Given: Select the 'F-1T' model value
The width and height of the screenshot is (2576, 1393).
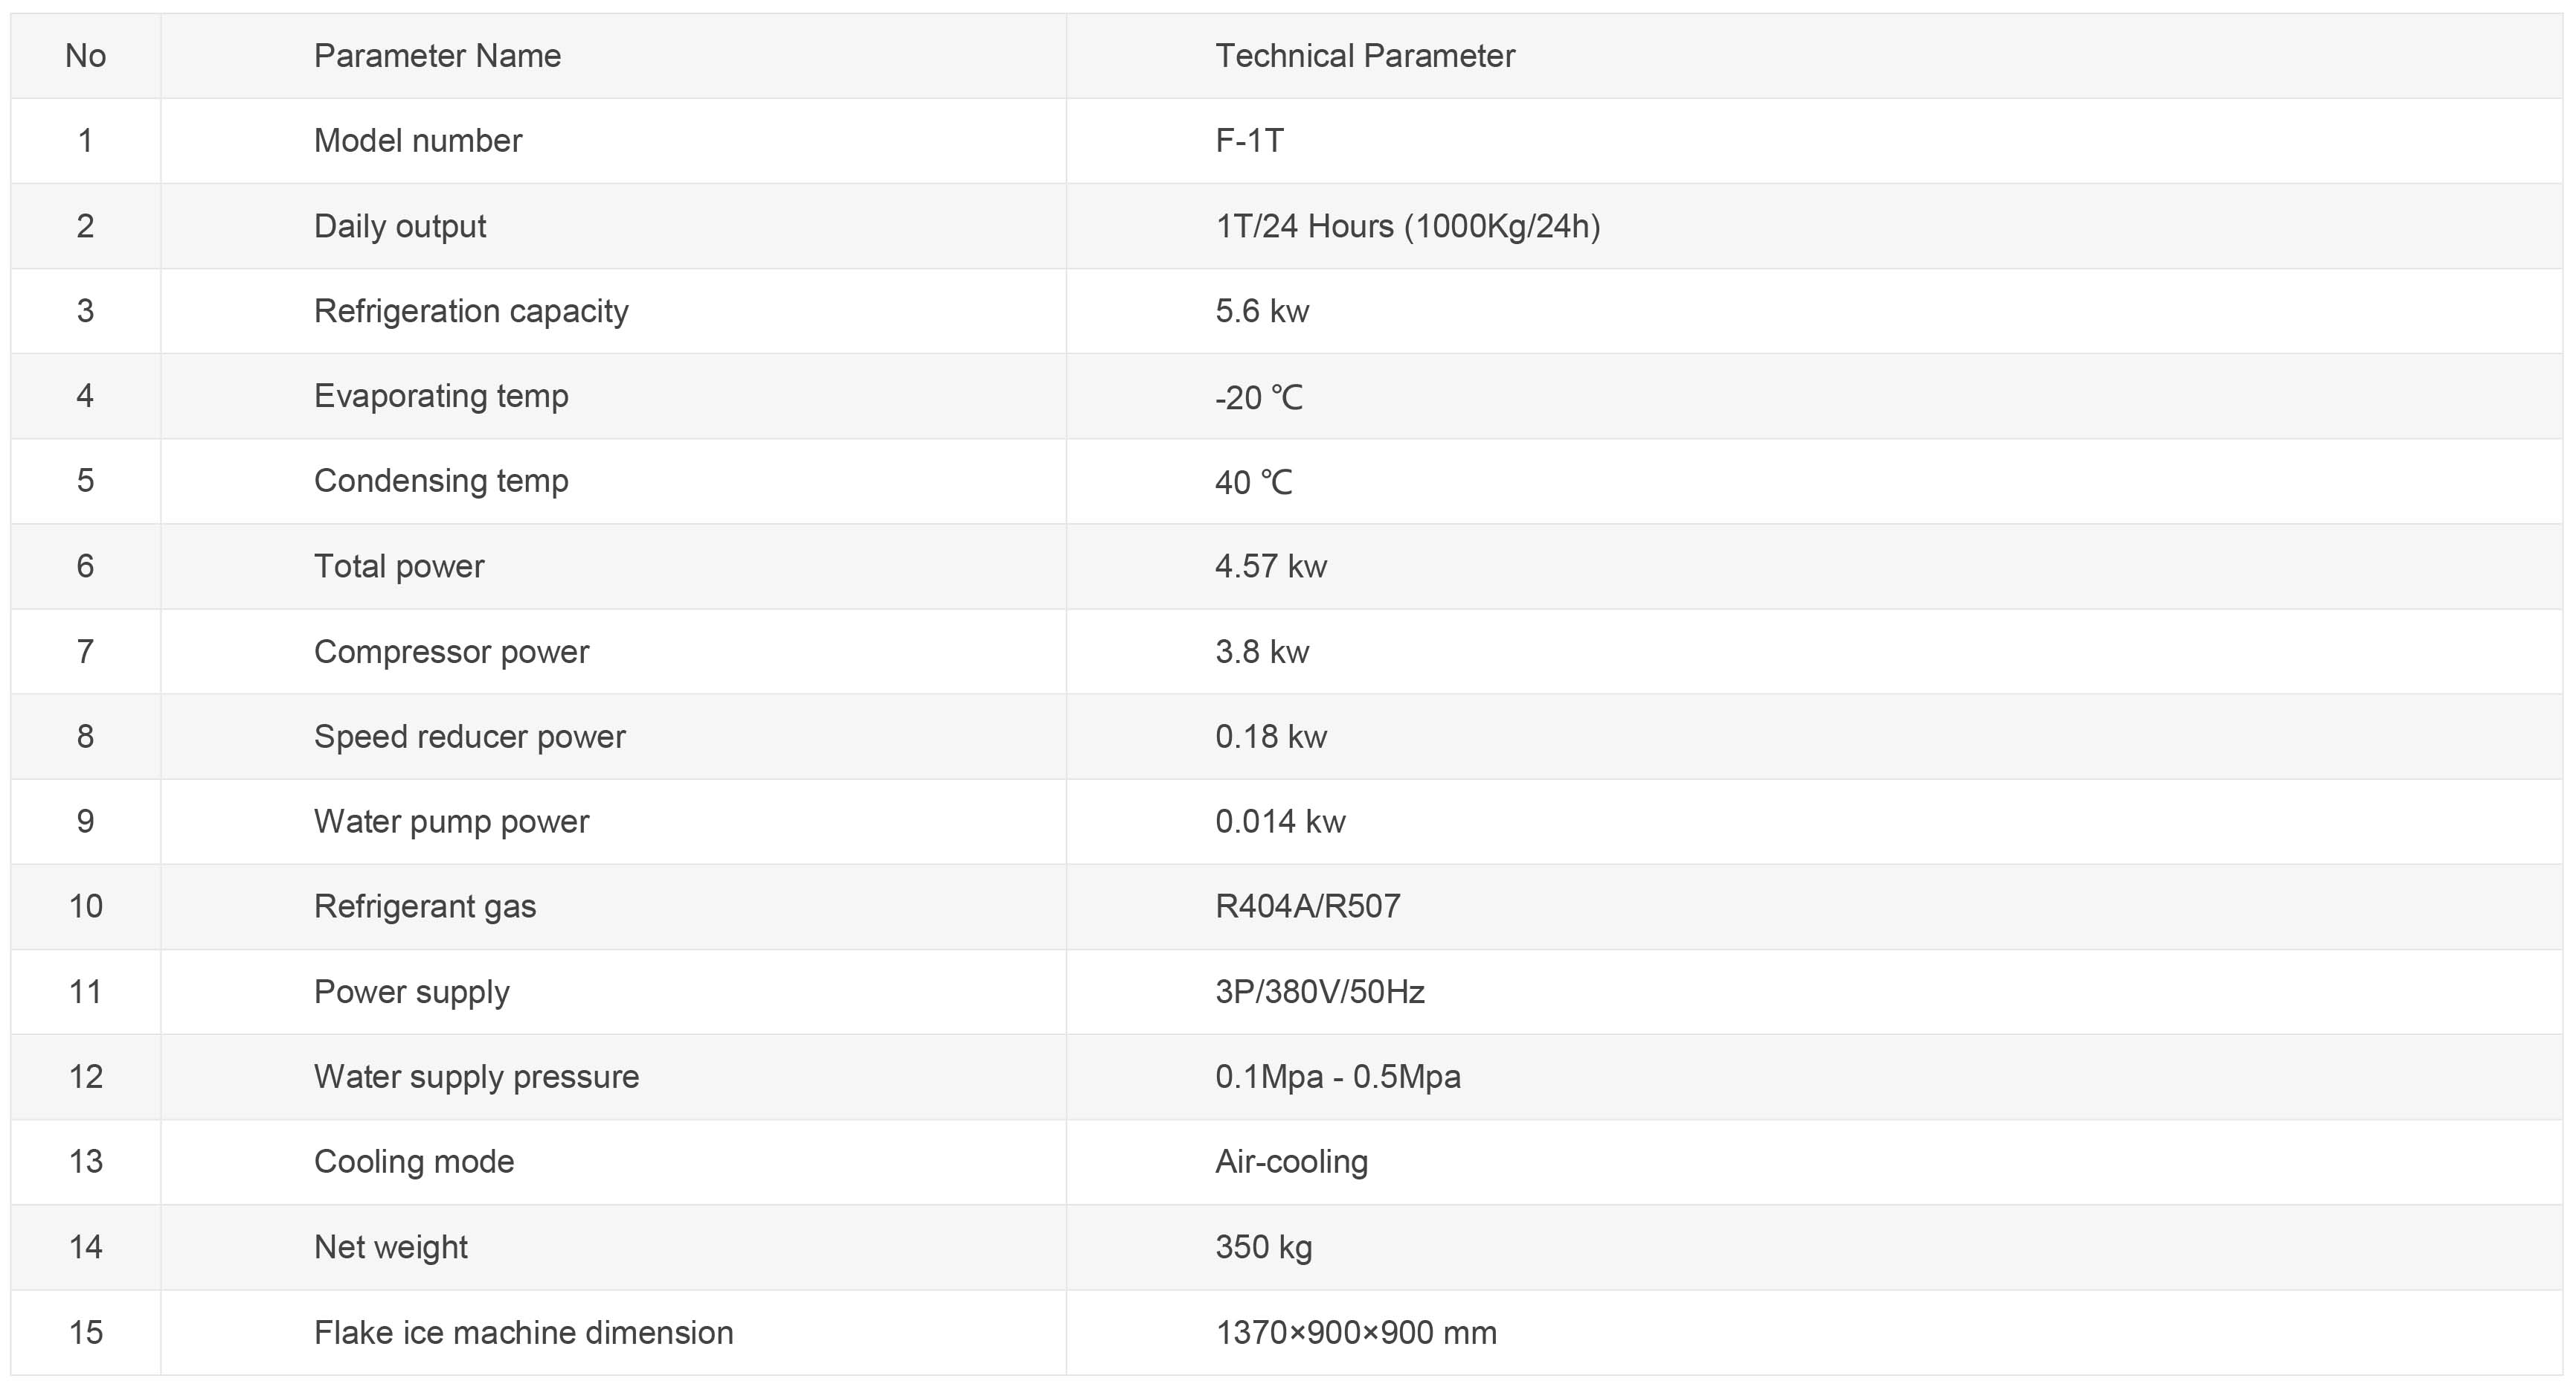Looking at the screenshot, I should 1249,141.
